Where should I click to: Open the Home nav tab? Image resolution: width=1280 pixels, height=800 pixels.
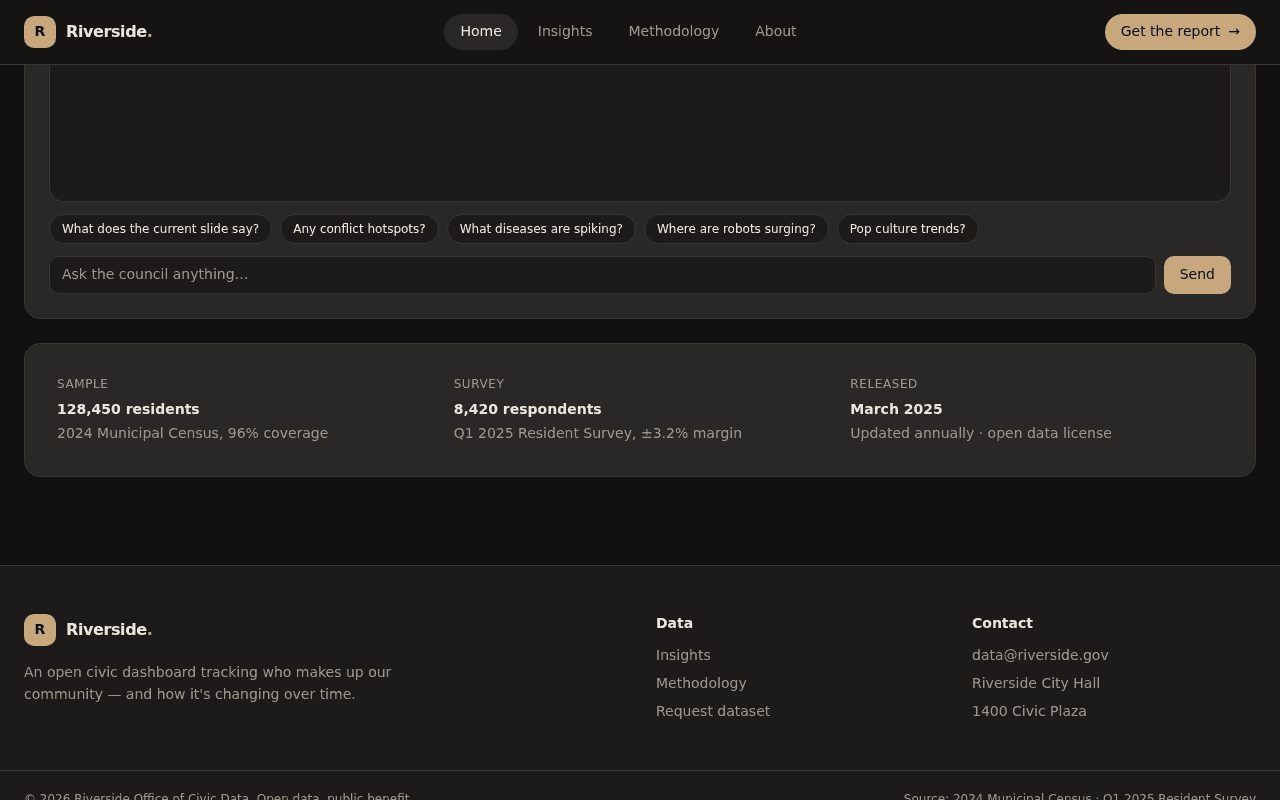point(481,32)
